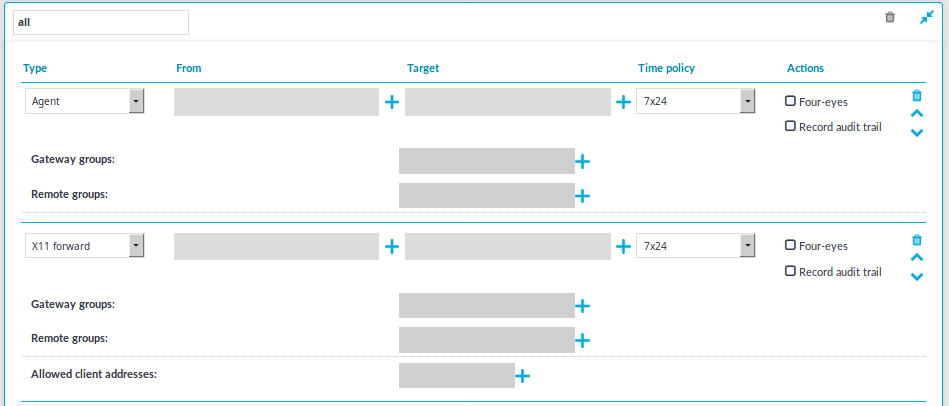The width and height of the screenshot is (949, 406).
Task: Enable Four-eyes for the Agent rule
Action: click(790, 101)
